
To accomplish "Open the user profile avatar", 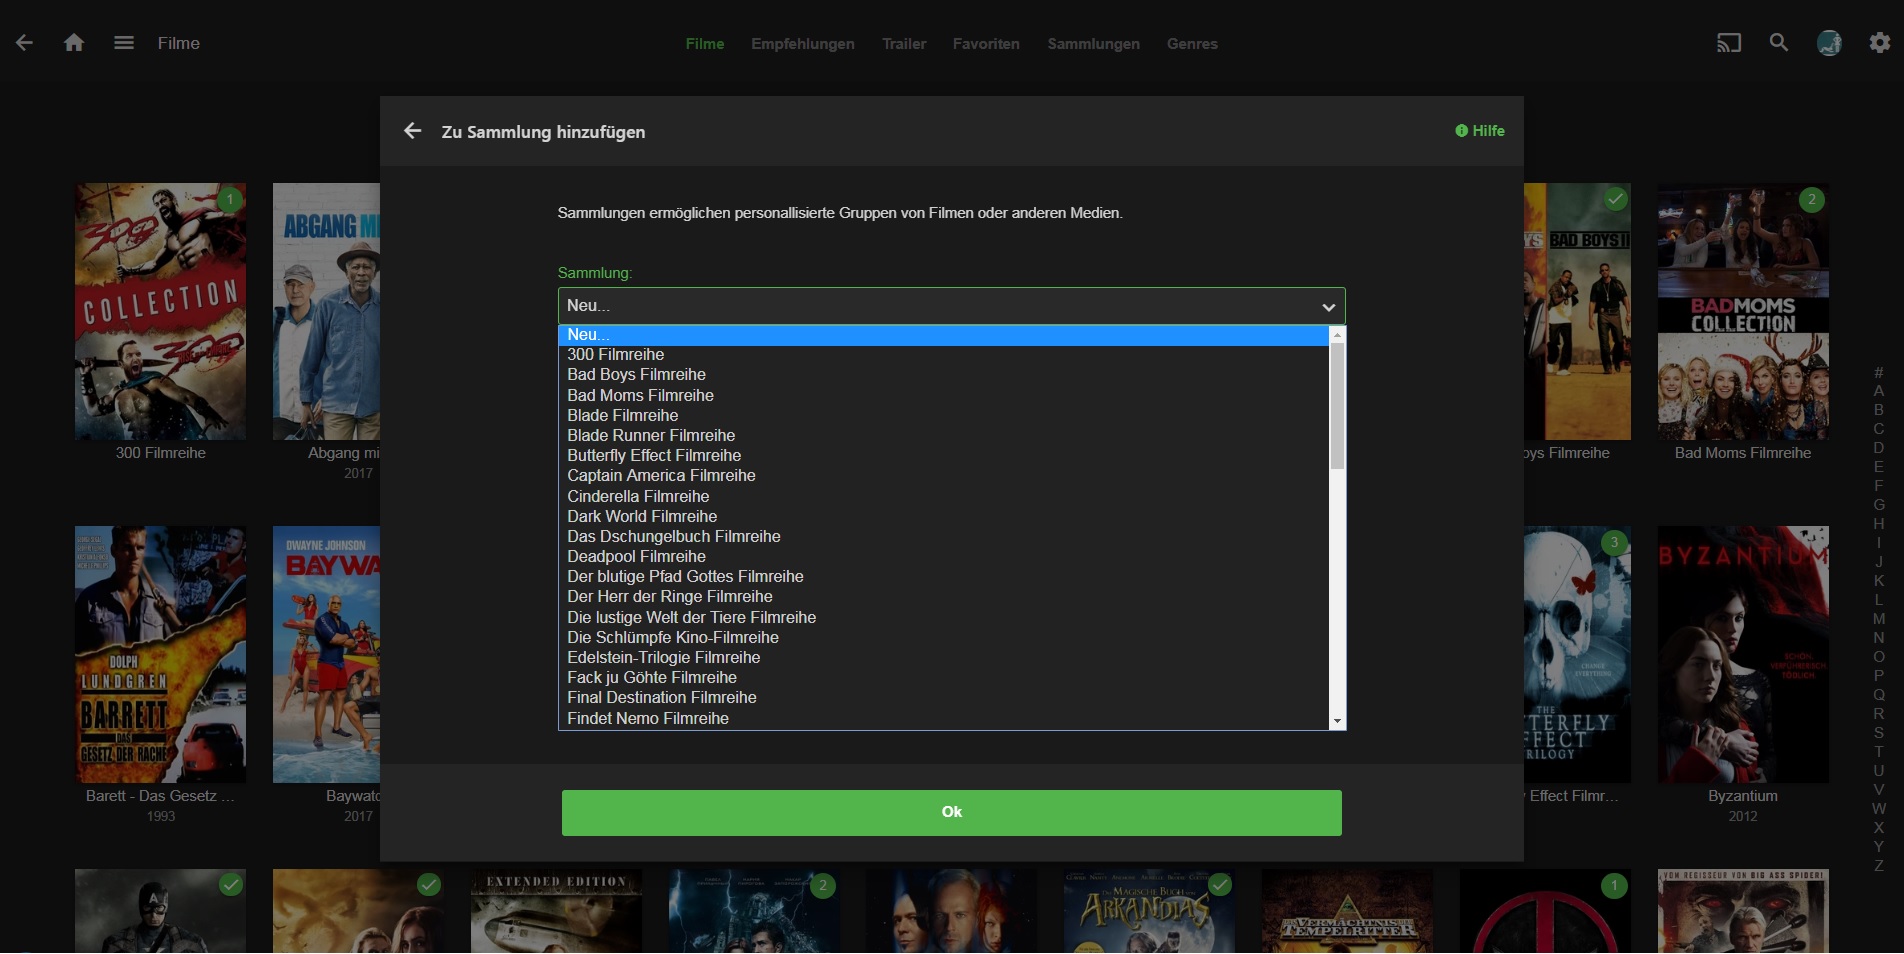I will point(1829,43).
